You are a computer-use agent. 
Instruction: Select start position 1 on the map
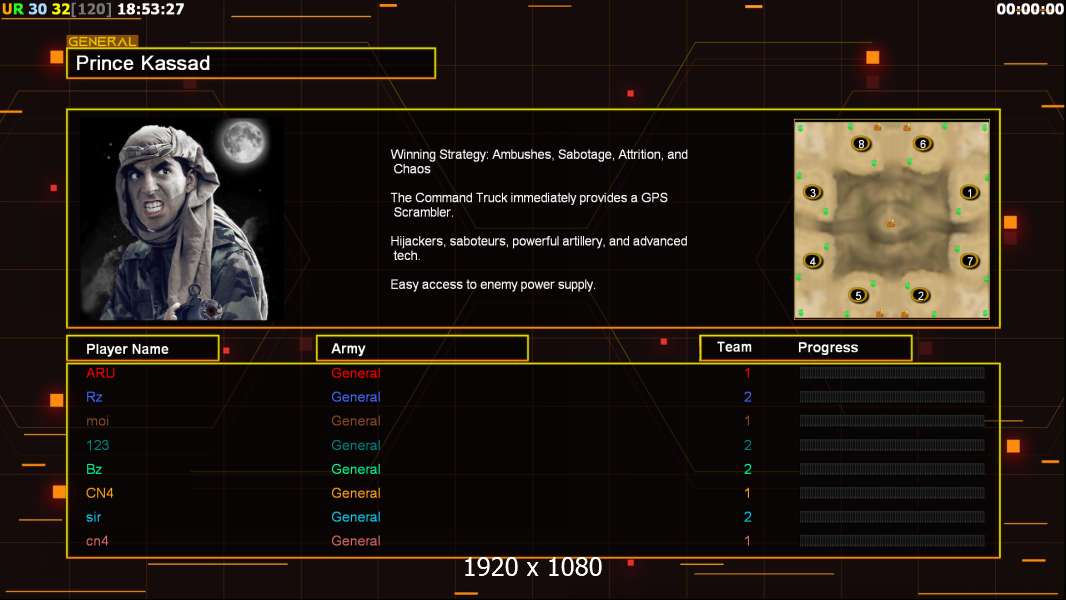[969, 193]
